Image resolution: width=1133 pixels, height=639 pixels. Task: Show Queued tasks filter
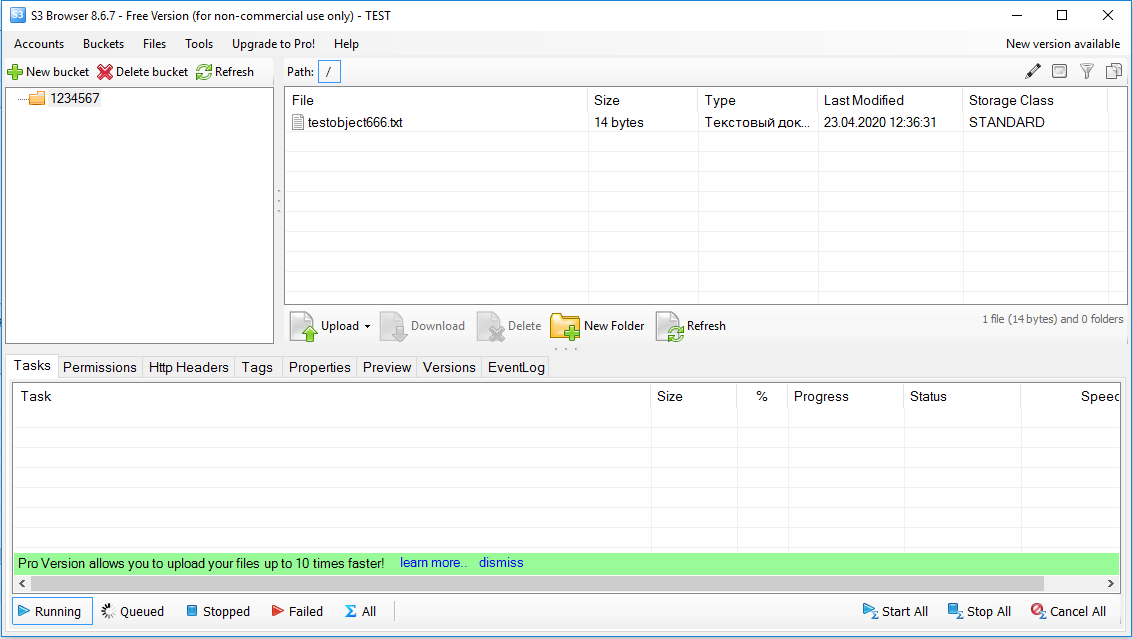(133, 612)
